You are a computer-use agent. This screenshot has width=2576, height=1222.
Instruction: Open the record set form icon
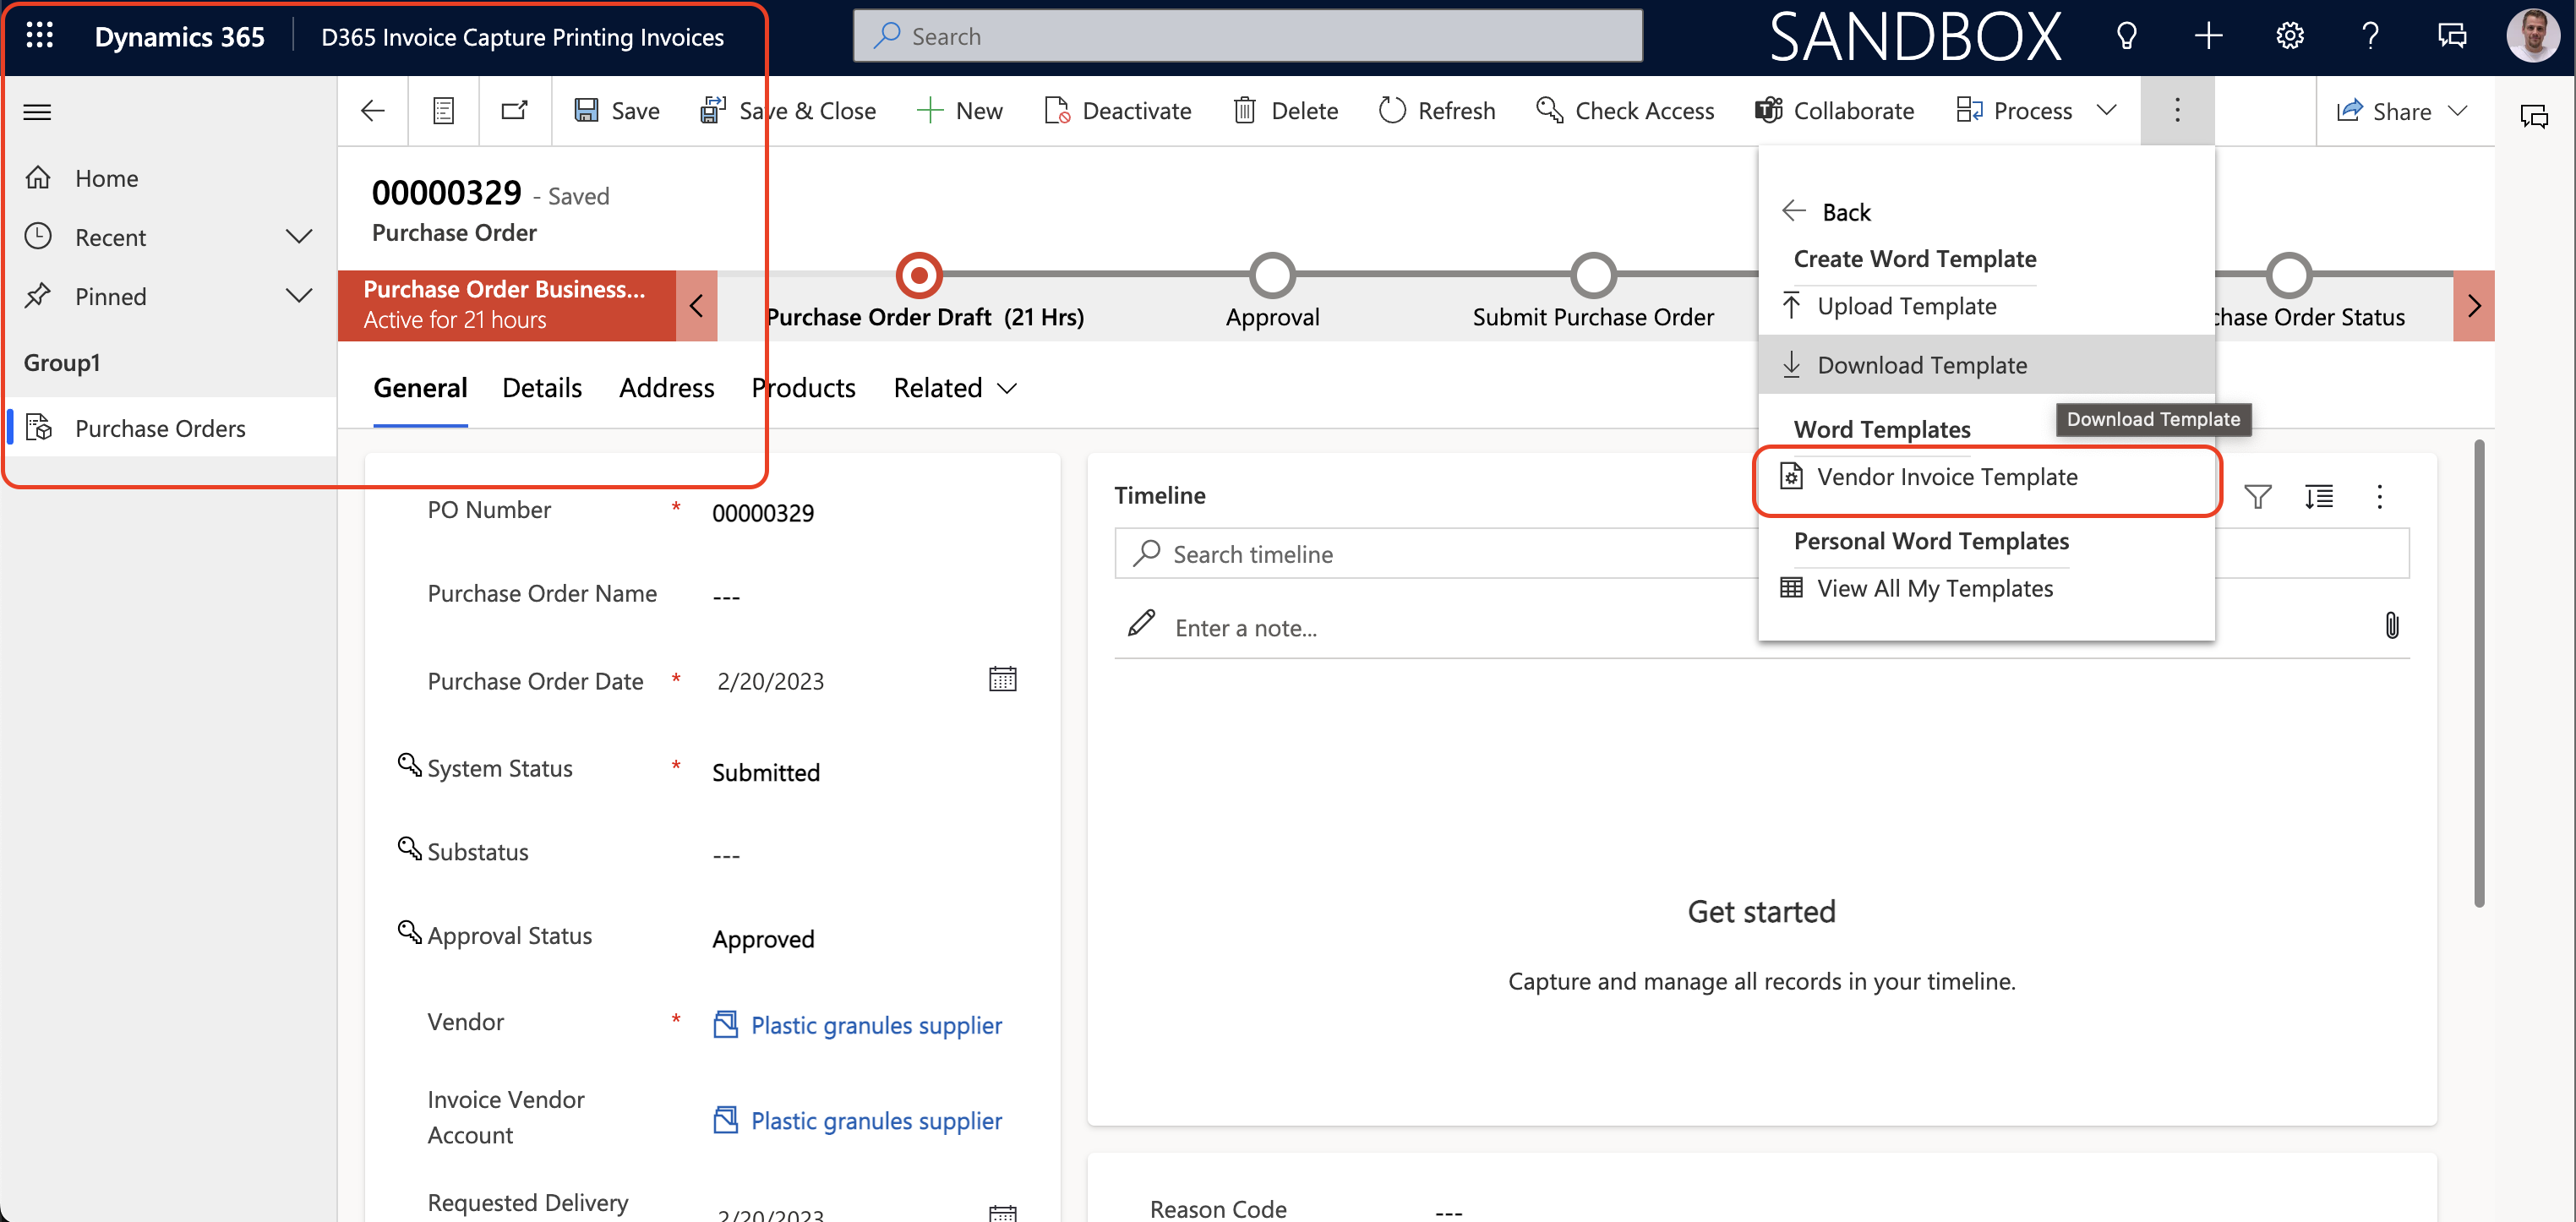444,110
